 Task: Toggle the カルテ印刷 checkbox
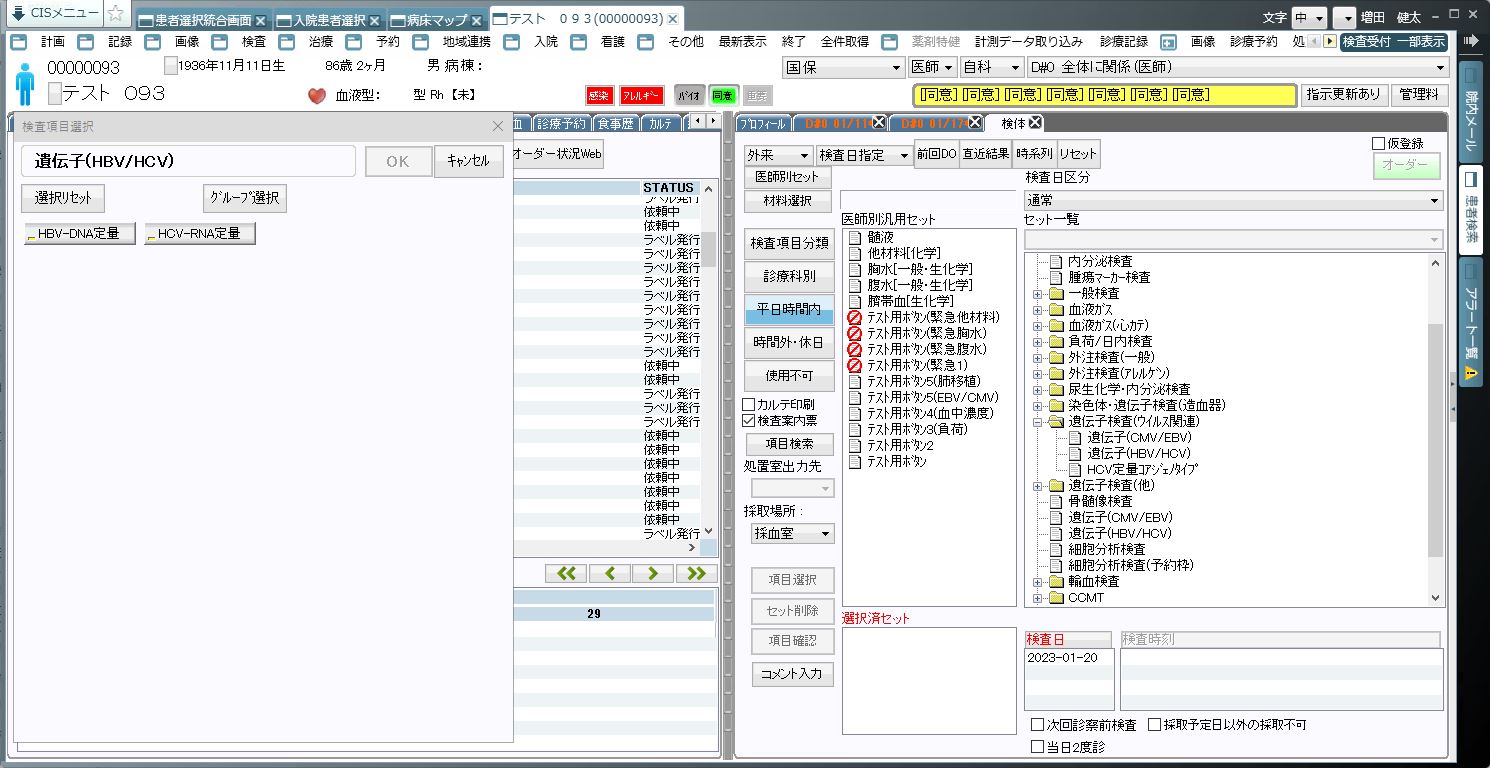pyautogui.click(x=749, y=405)
